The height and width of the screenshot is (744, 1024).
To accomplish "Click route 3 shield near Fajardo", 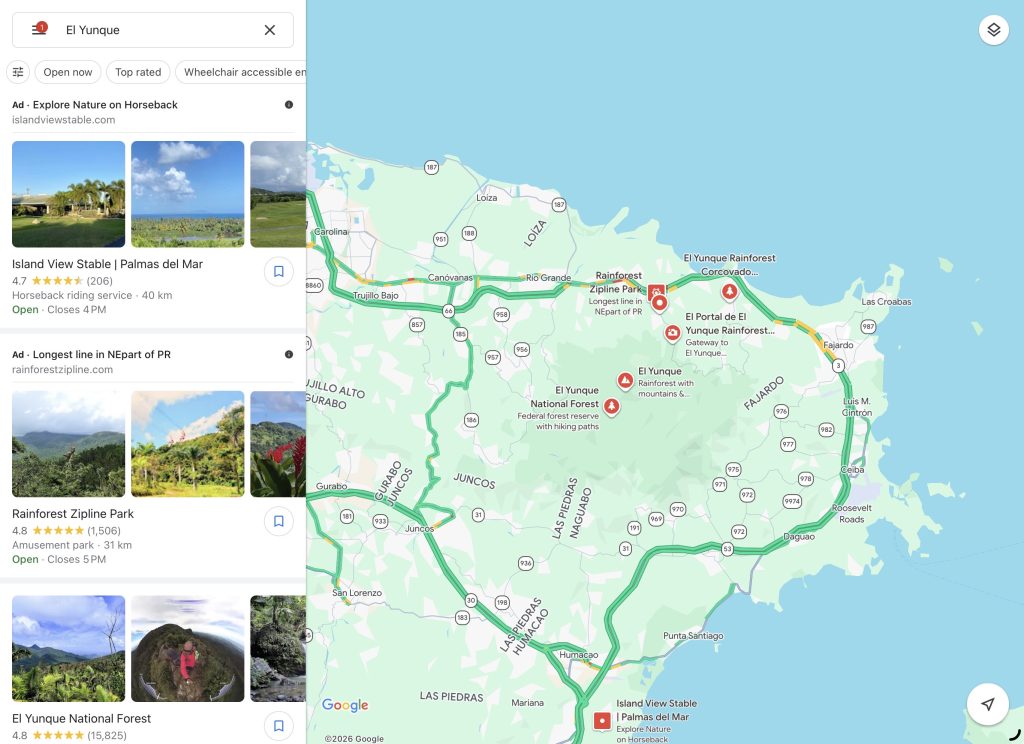I will 839,365.
